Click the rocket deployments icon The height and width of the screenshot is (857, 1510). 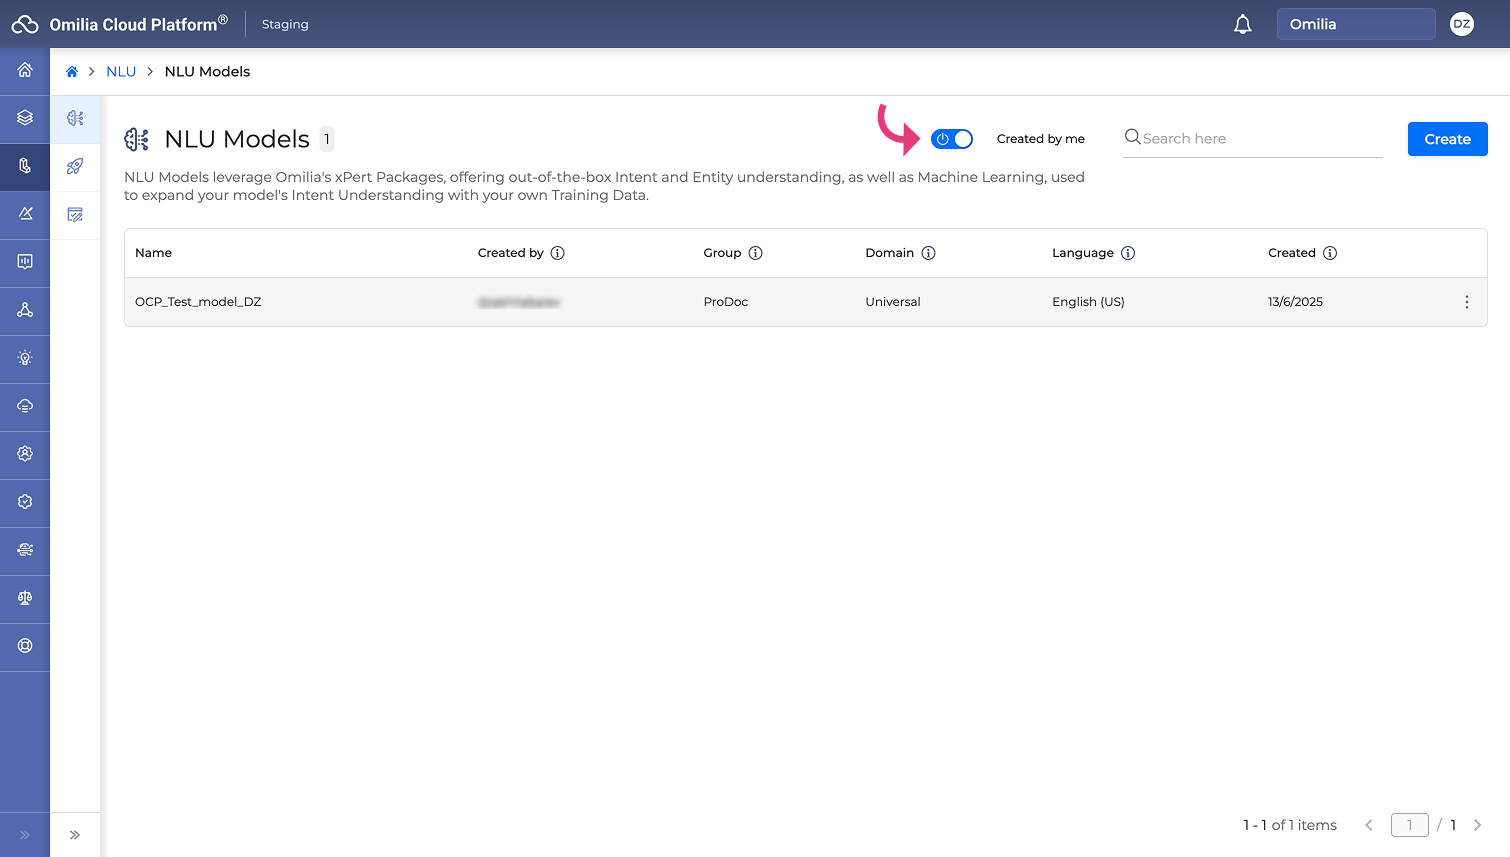[x=75, y=166]
